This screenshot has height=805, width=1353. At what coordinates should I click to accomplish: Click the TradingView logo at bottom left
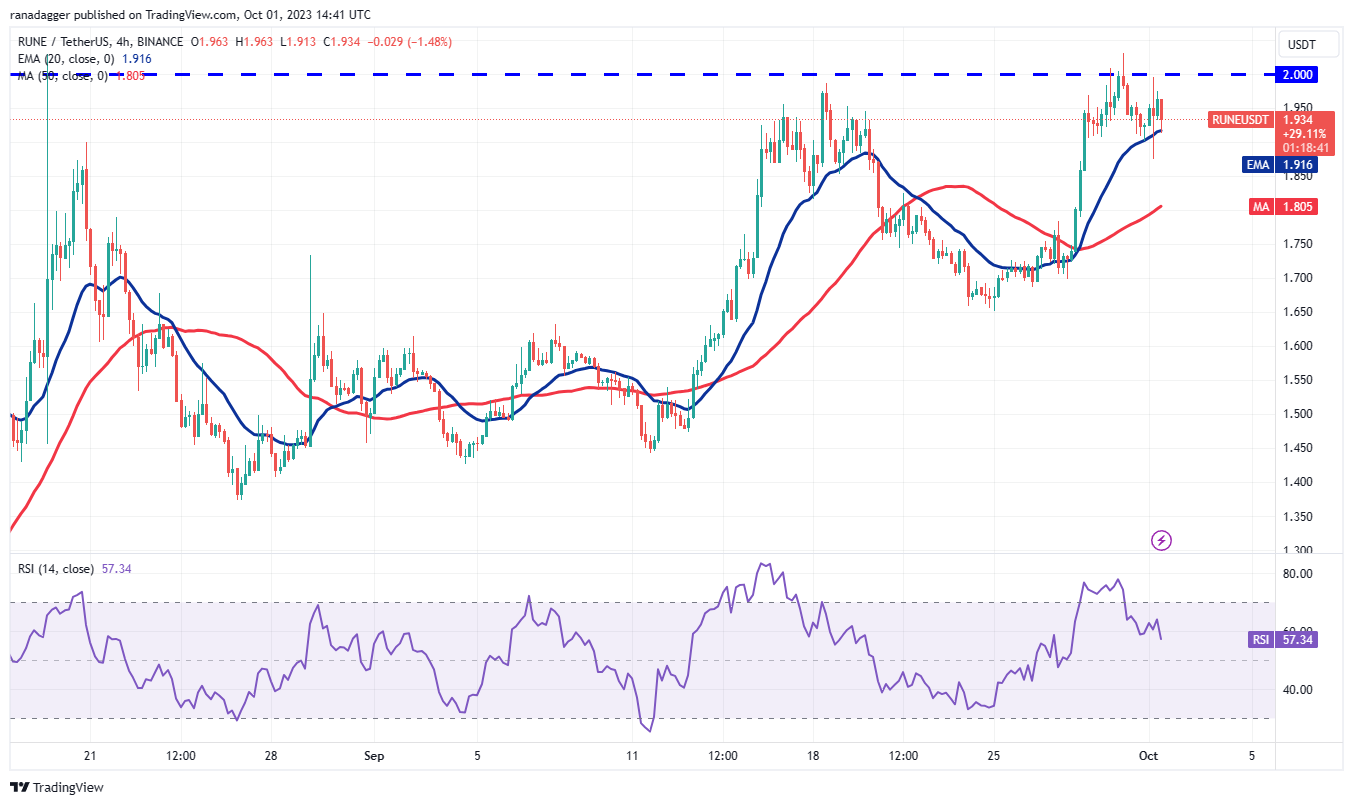point(57,787)
